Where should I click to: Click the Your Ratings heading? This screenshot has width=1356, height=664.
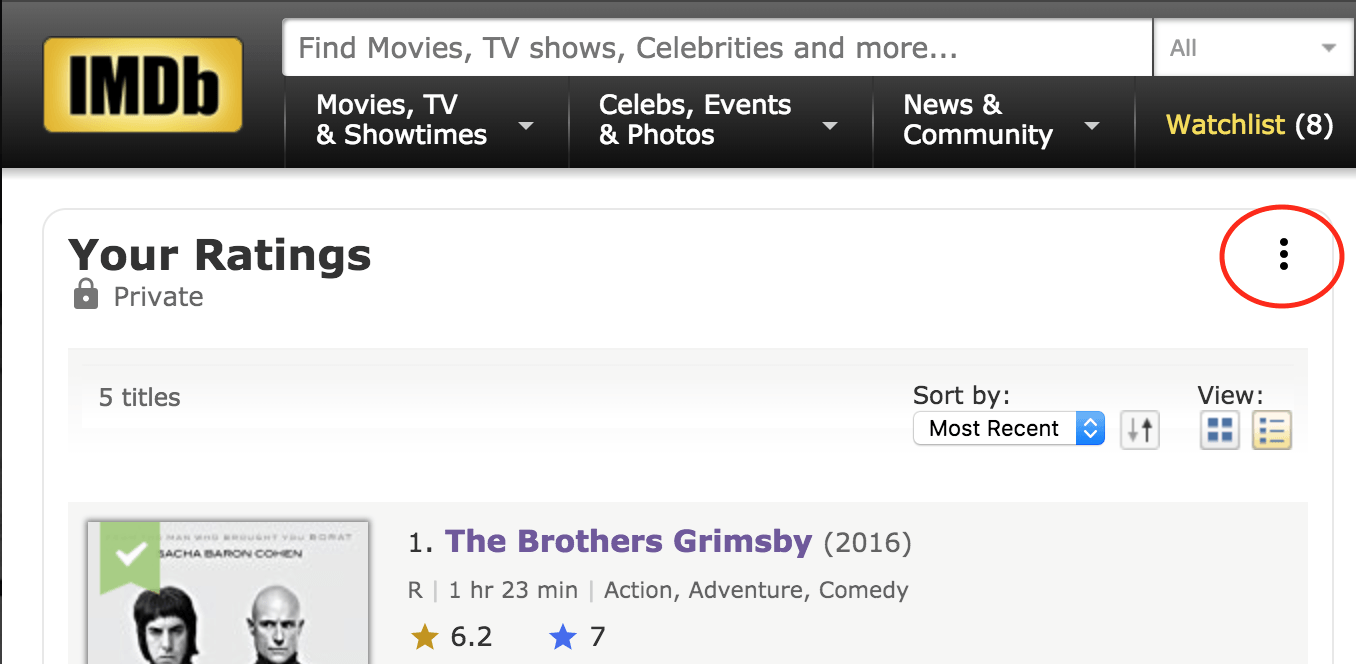tap(220, 255)
